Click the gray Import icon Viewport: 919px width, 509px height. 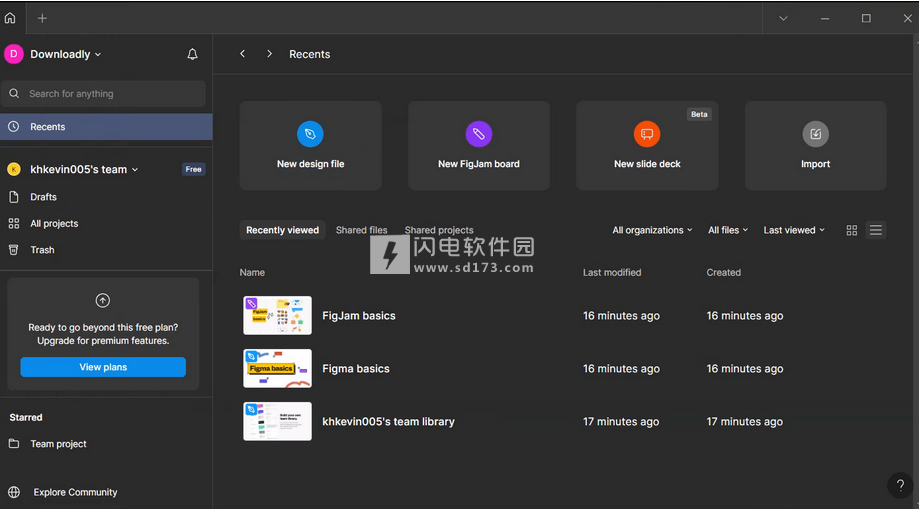pos(815,134)
